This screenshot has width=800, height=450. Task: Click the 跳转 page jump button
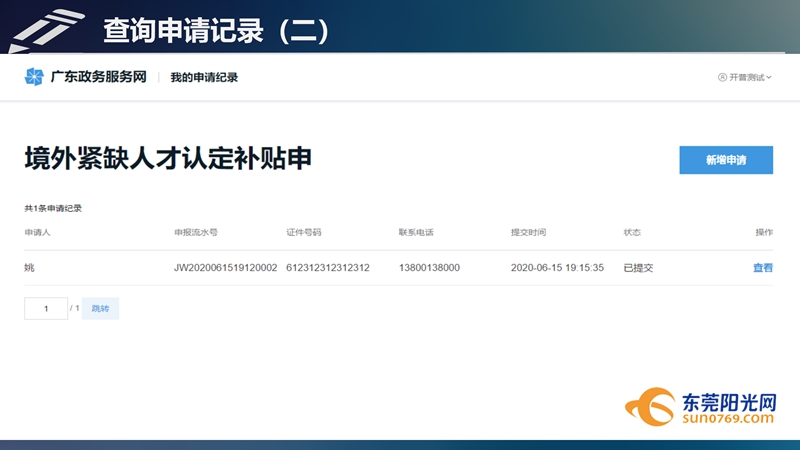coord(100,309)
